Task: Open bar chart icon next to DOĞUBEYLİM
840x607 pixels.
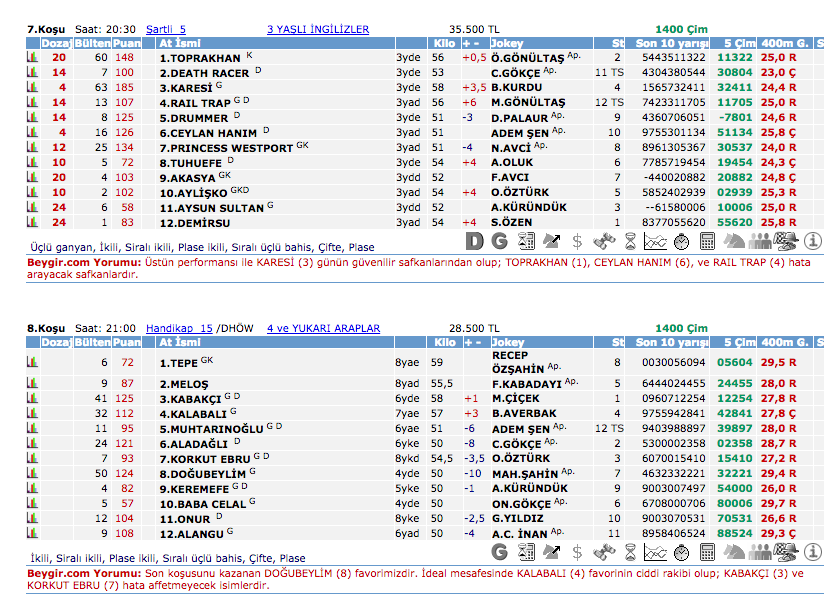Action: (x=32, y=473)
